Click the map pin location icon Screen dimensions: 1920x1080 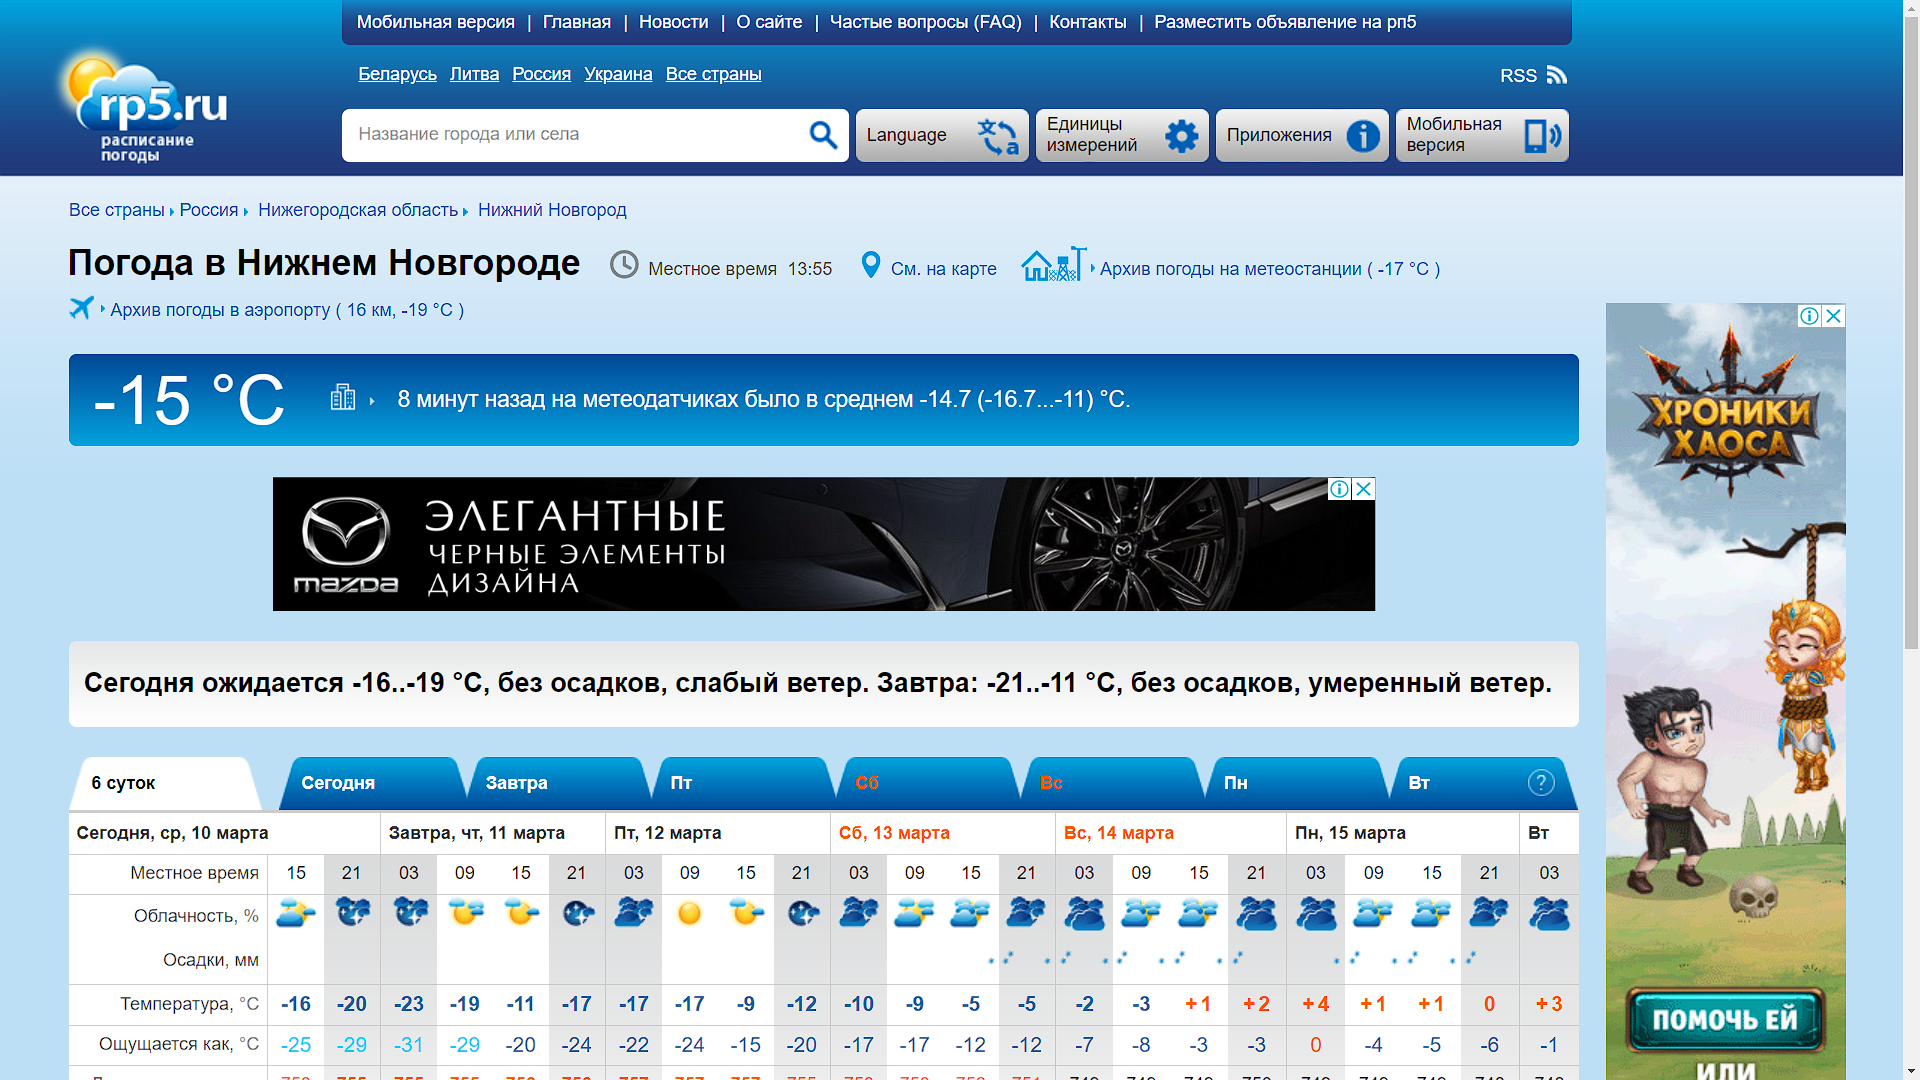871,265
